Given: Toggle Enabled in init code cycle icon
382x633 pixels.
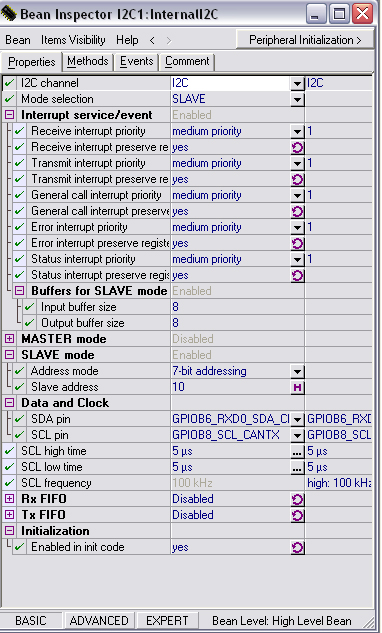Looking at the screenshot, I should point(297,548).
